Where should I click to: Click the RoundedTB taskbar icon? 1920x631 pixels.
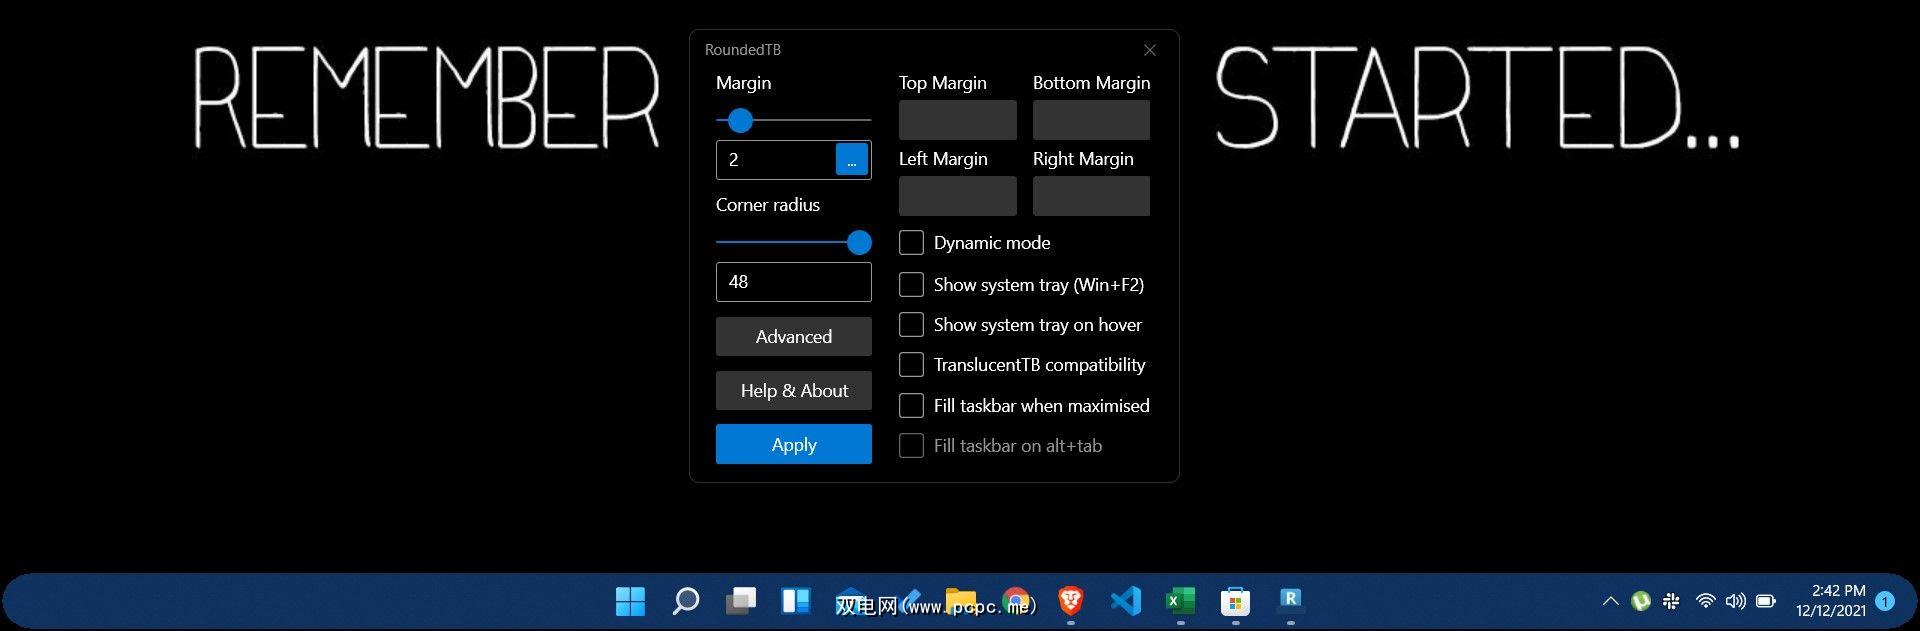pos(1290,599)
